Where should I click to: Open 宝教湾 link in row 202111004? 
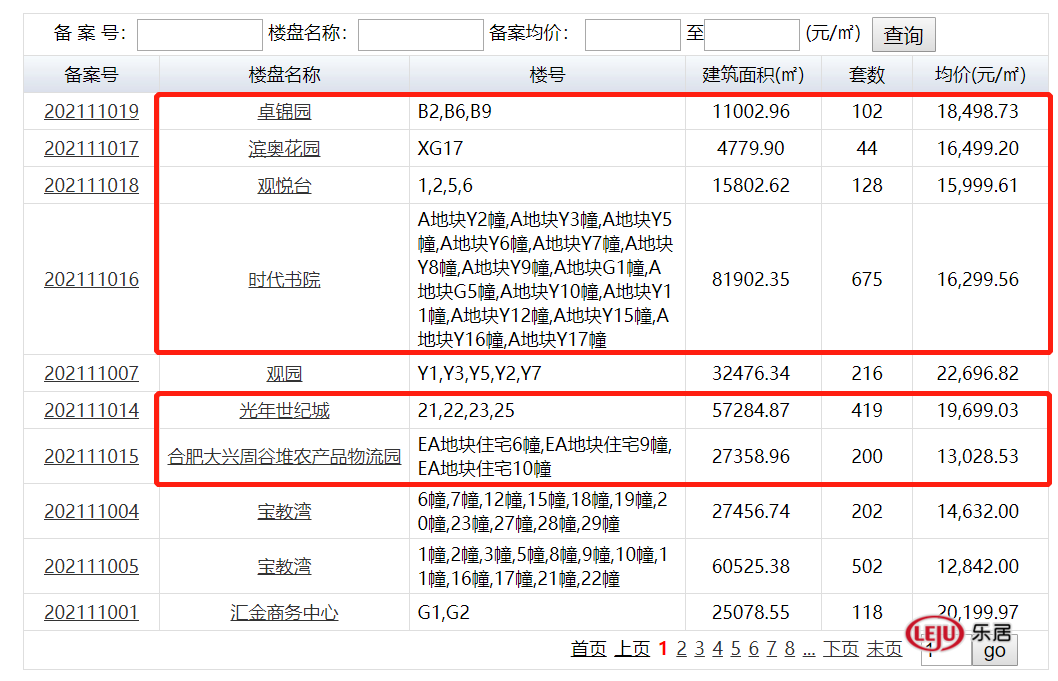284,512
